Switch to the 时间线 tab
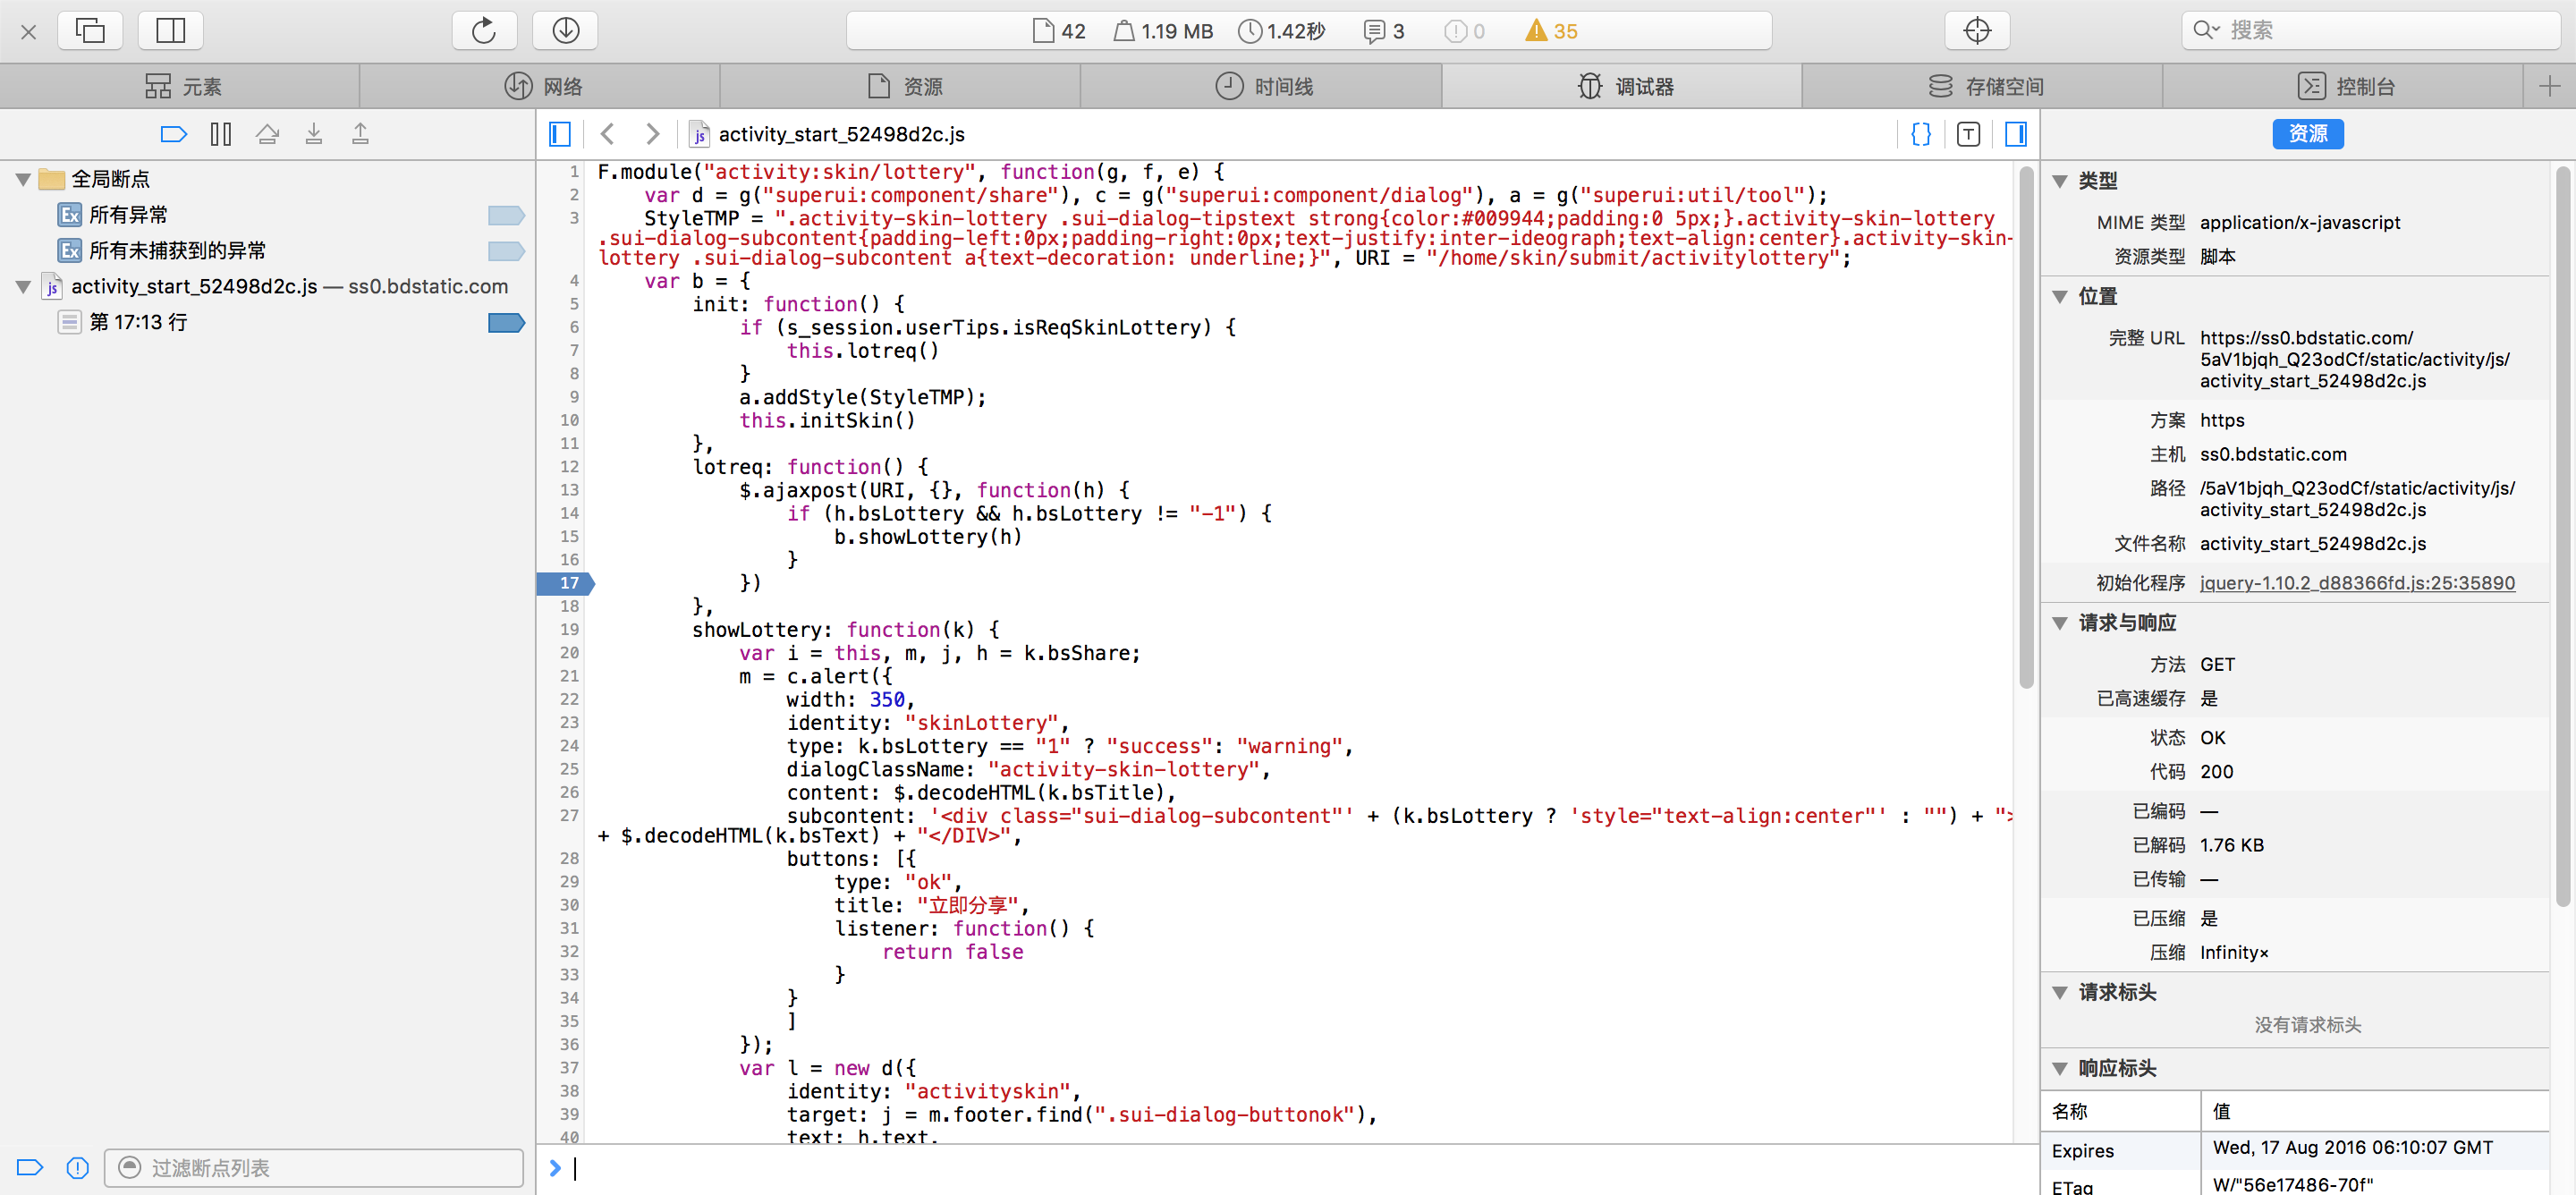The width and height of the screenshot is (2576, 1195). coord(1262,87)
